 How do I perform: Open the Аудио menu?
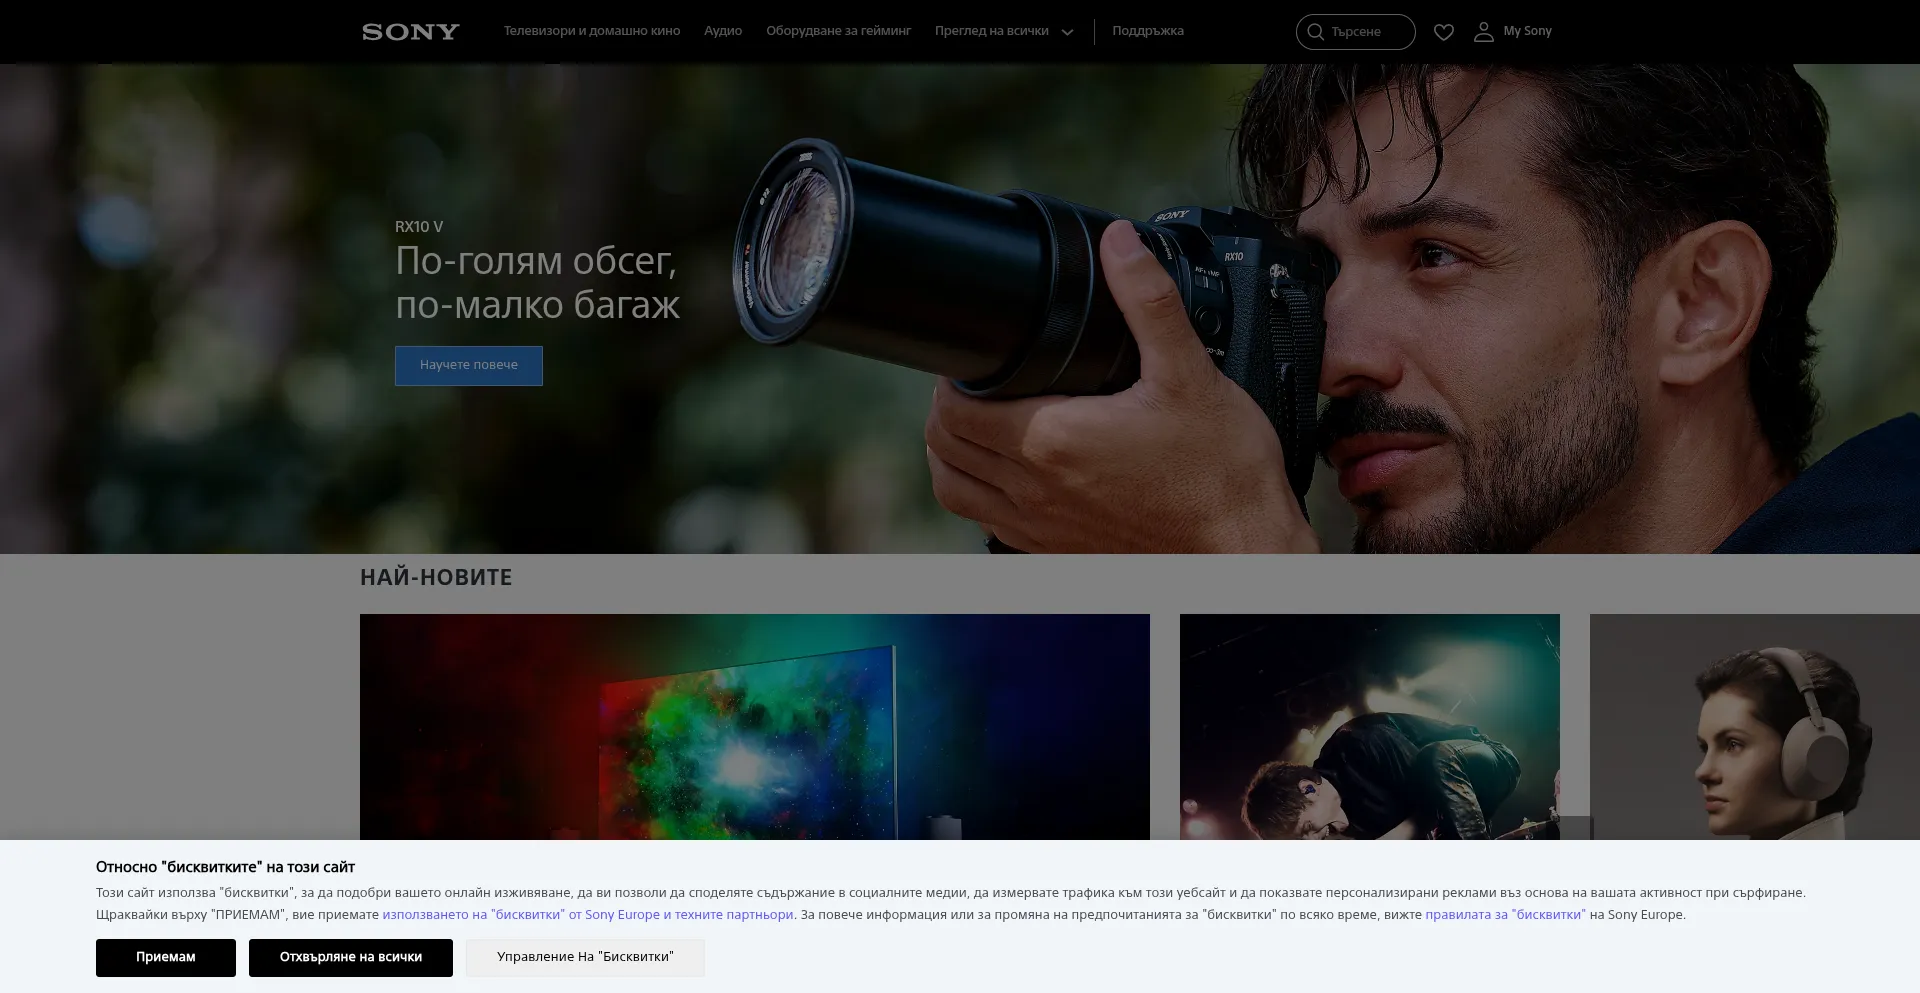coord(722,31)
